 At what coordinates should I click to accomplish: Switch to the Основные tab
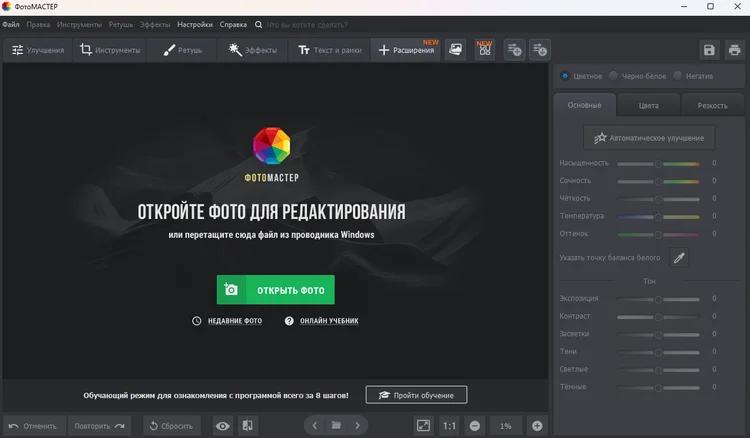point(585,105)
